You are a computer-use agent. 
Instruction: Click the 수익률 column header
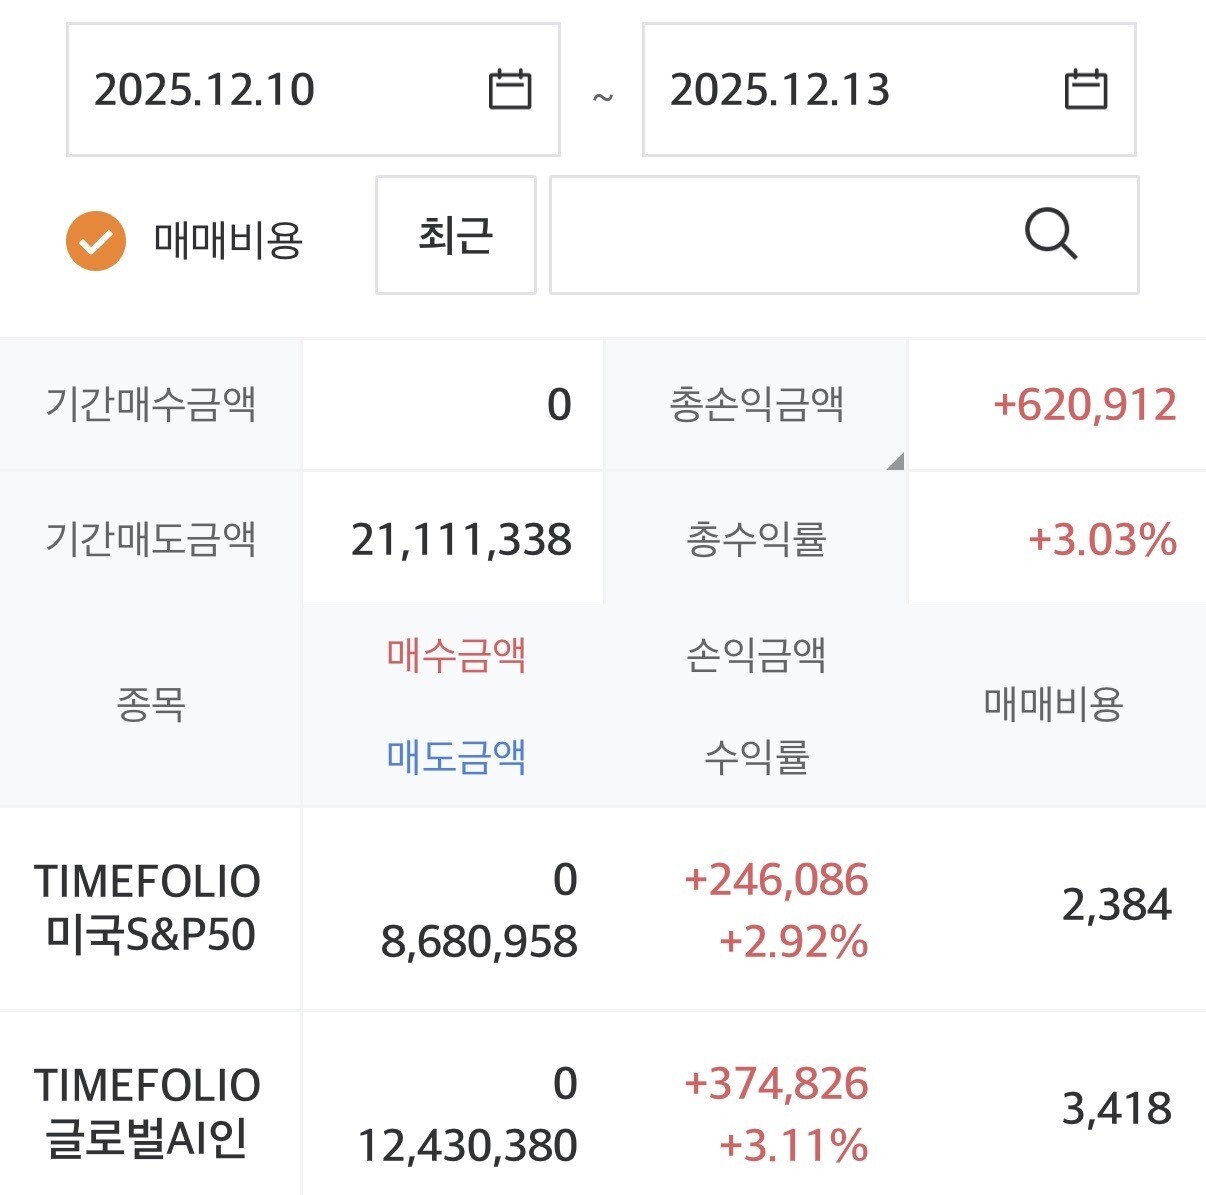click(756, 756)
